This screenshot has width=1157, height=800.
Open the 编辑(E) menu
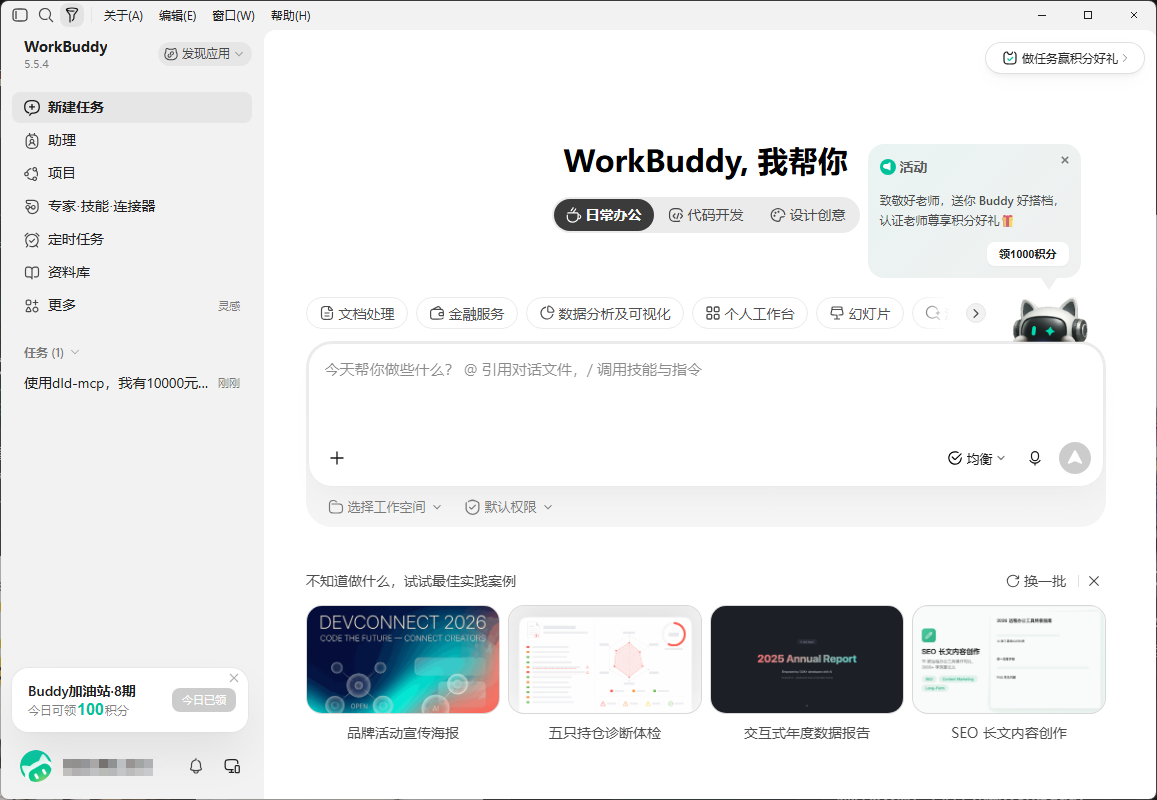pos(178,15)
